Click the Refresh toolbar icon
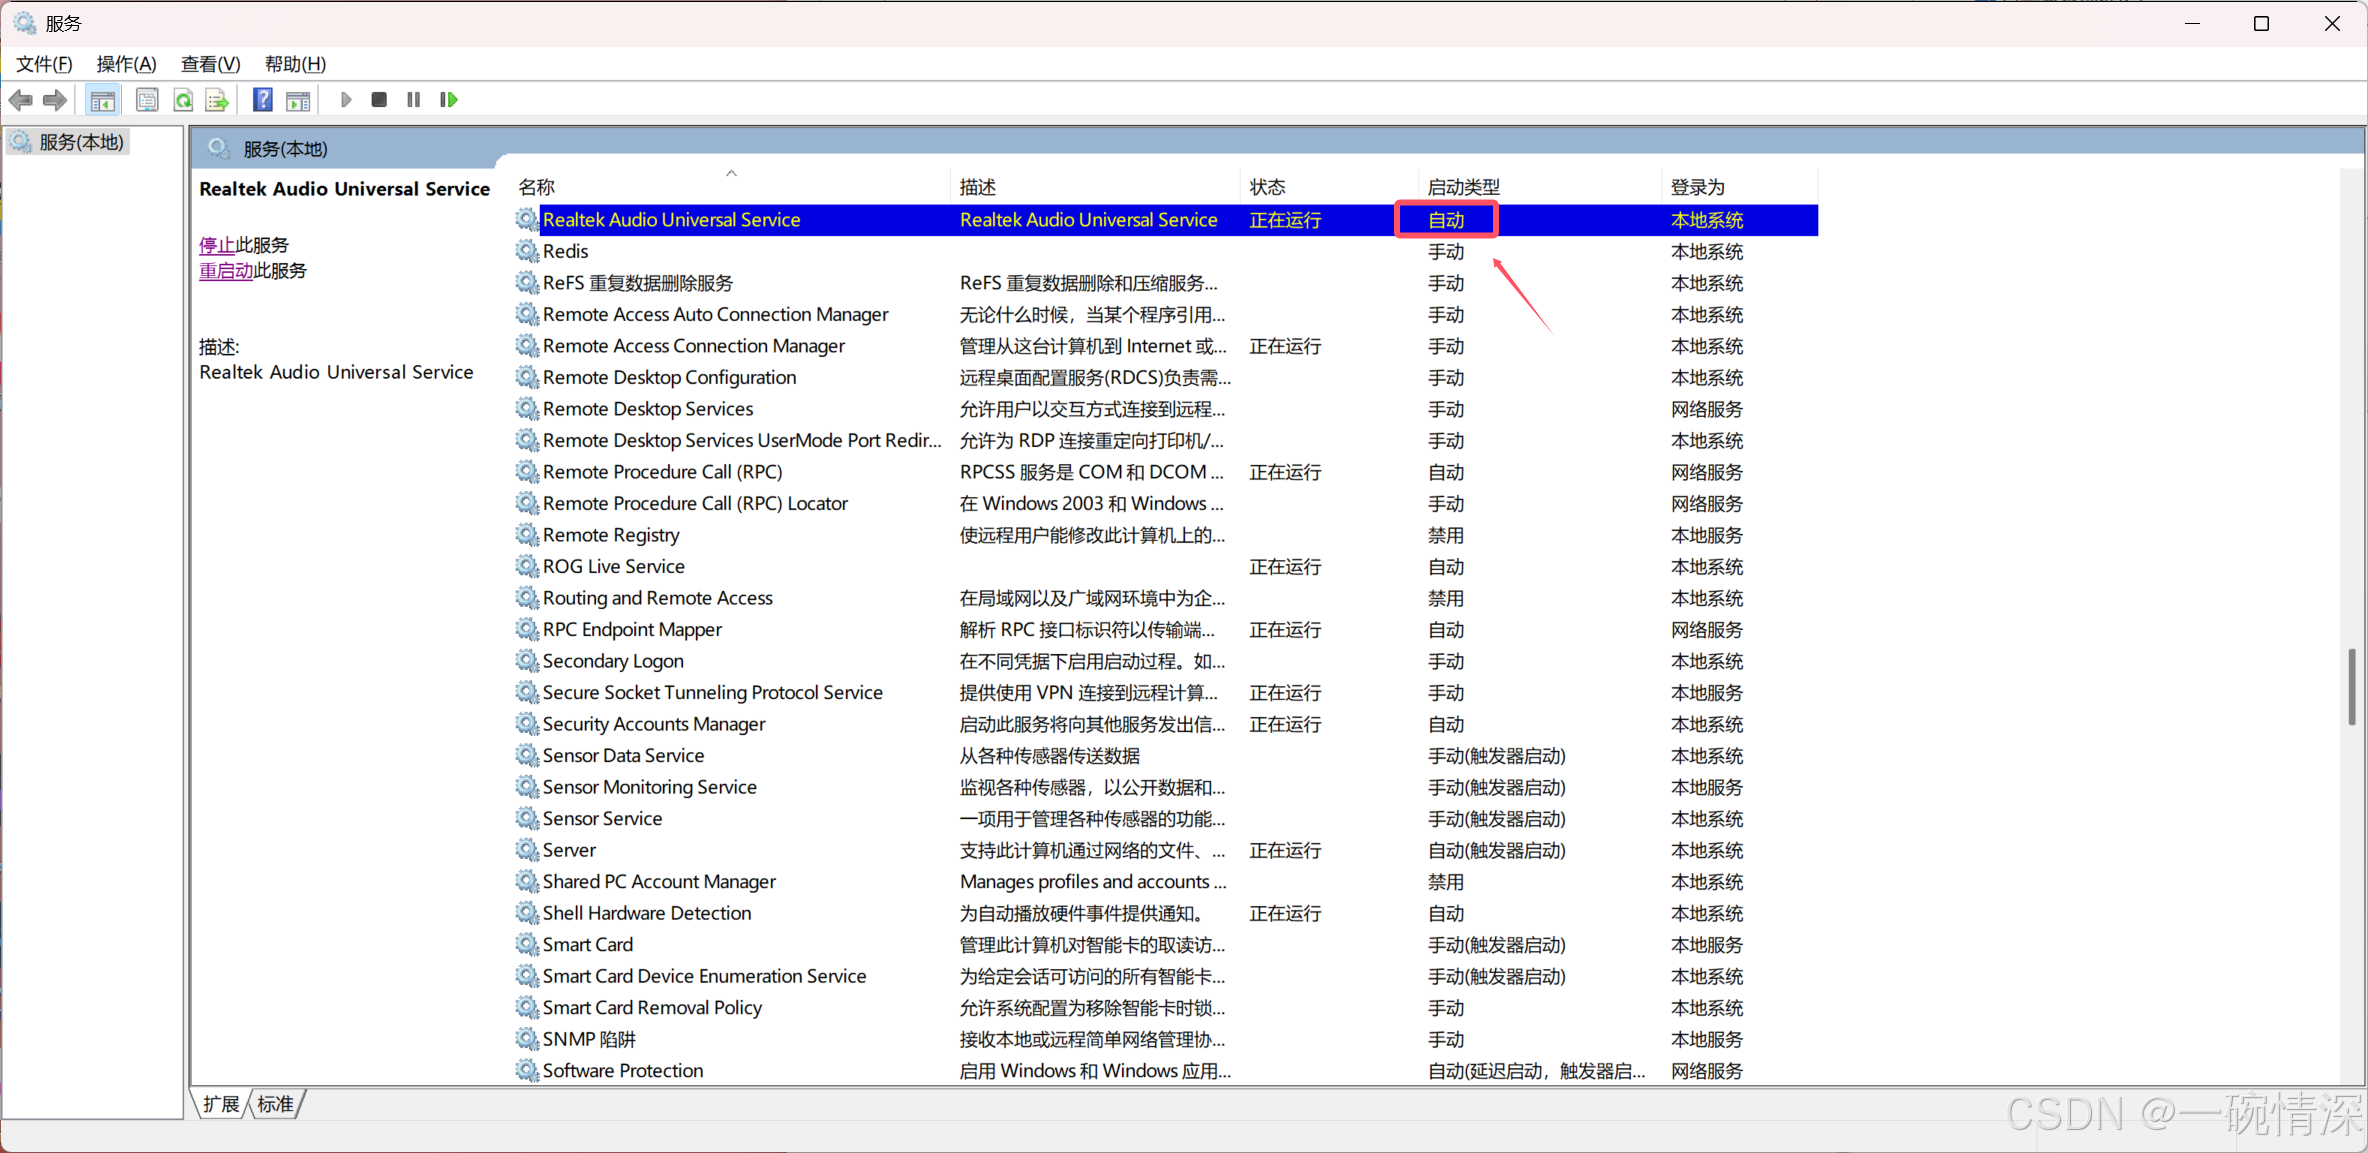This screenshot has width=2368, height=1153. [x=183, y=100]
